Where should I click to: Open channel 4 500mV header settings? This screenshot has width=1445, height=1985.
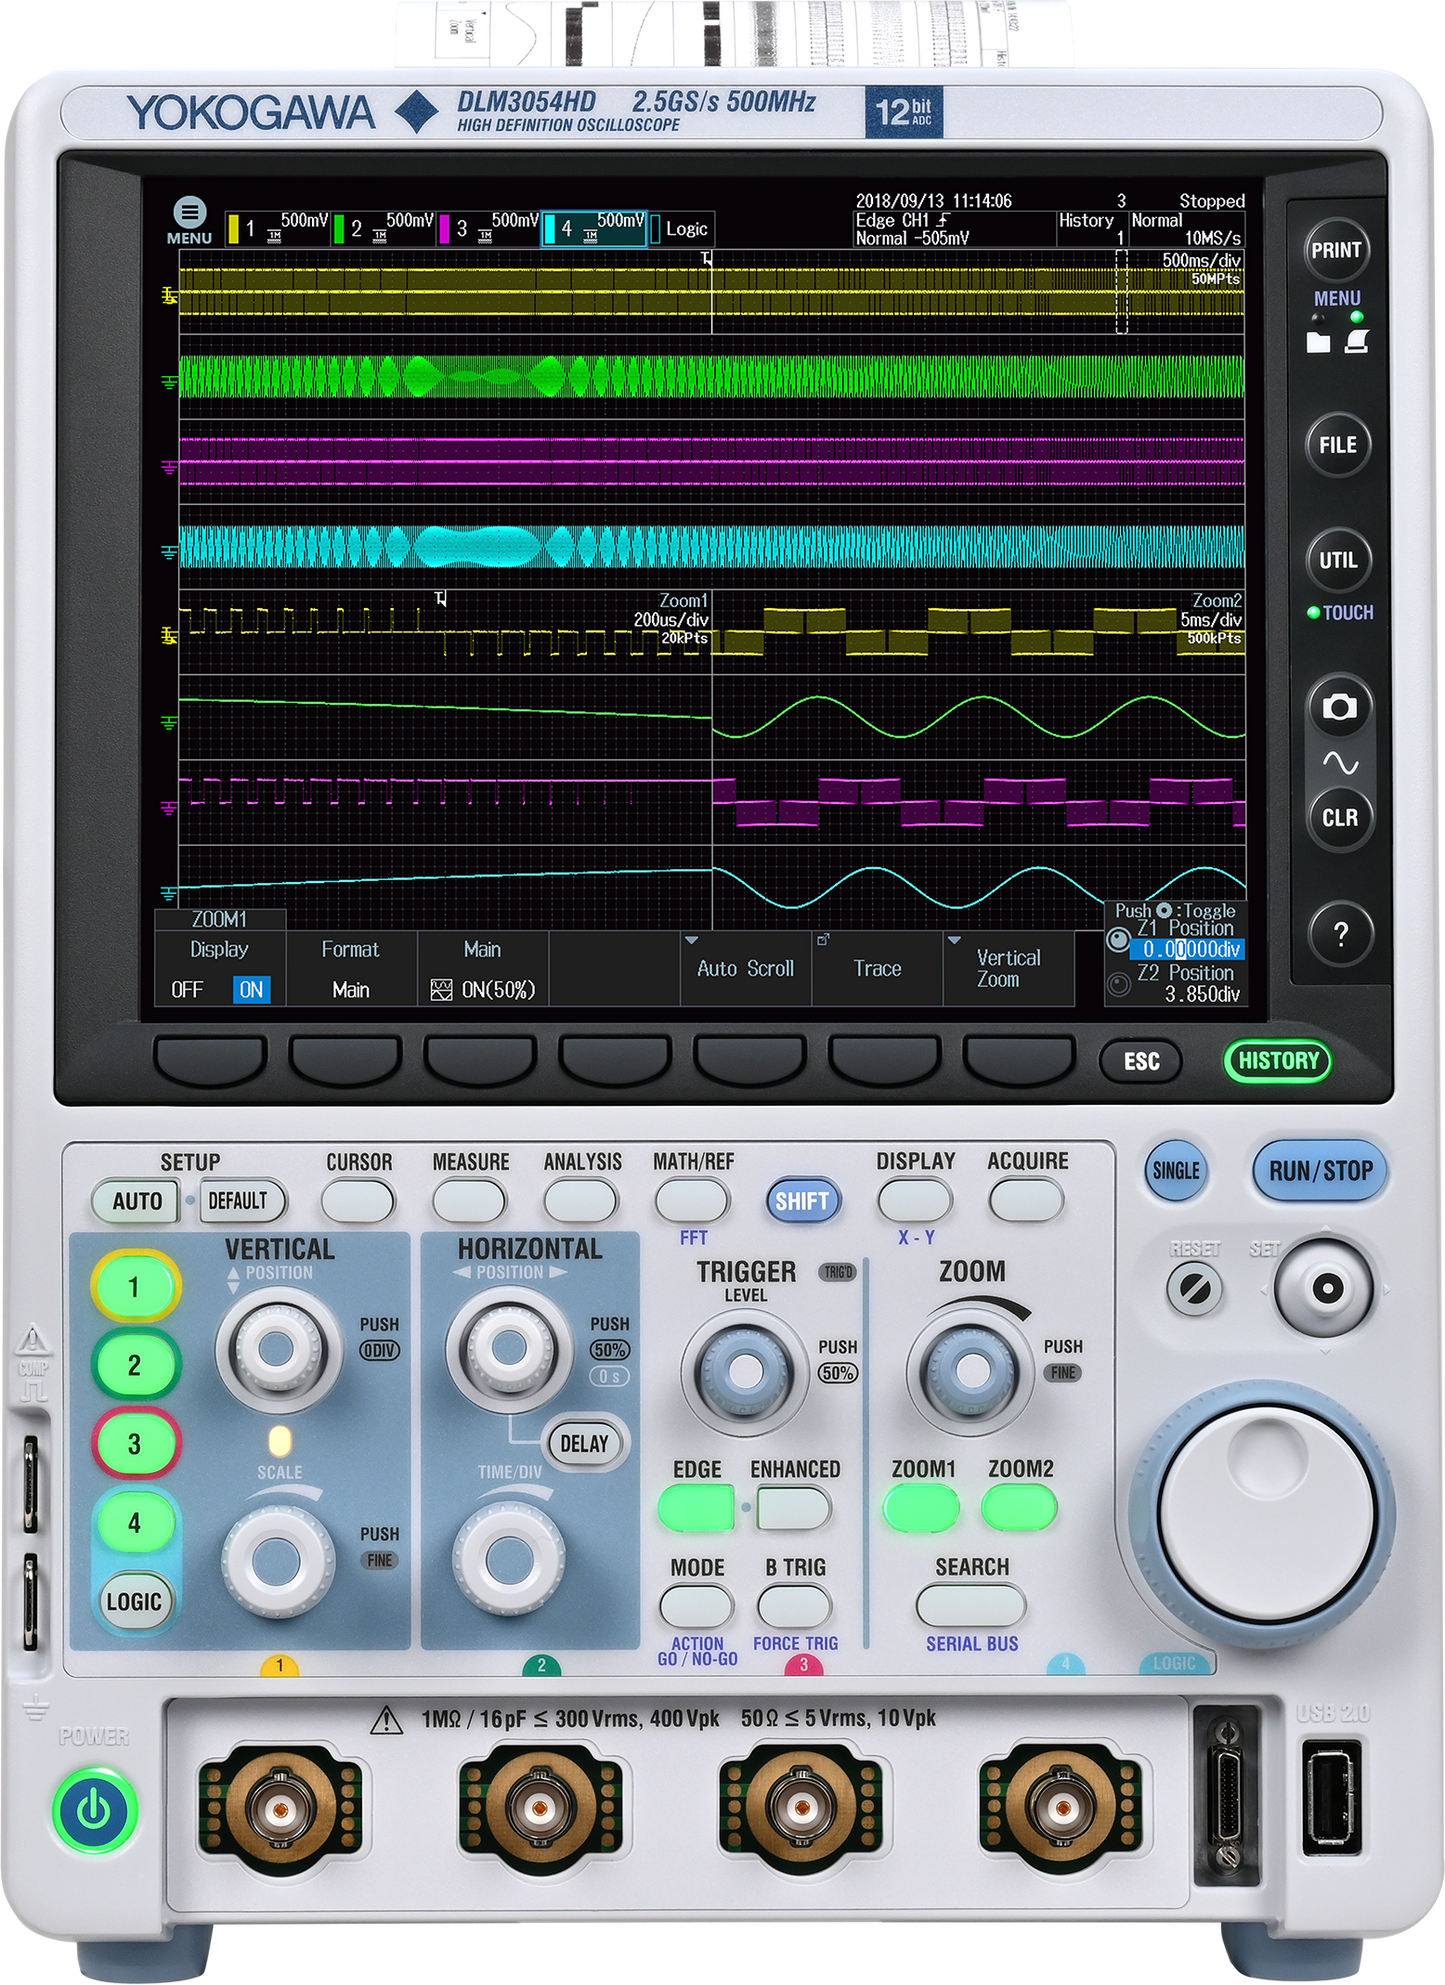point(594,228)
